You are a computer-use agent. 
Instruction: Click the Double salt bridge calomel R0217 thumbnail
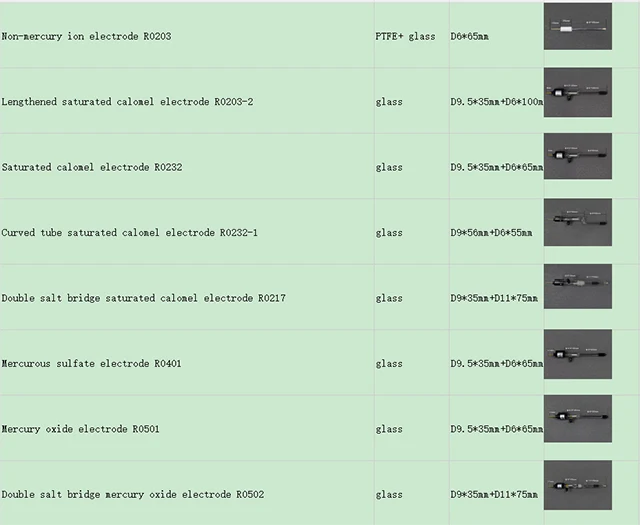click(577, 289)
